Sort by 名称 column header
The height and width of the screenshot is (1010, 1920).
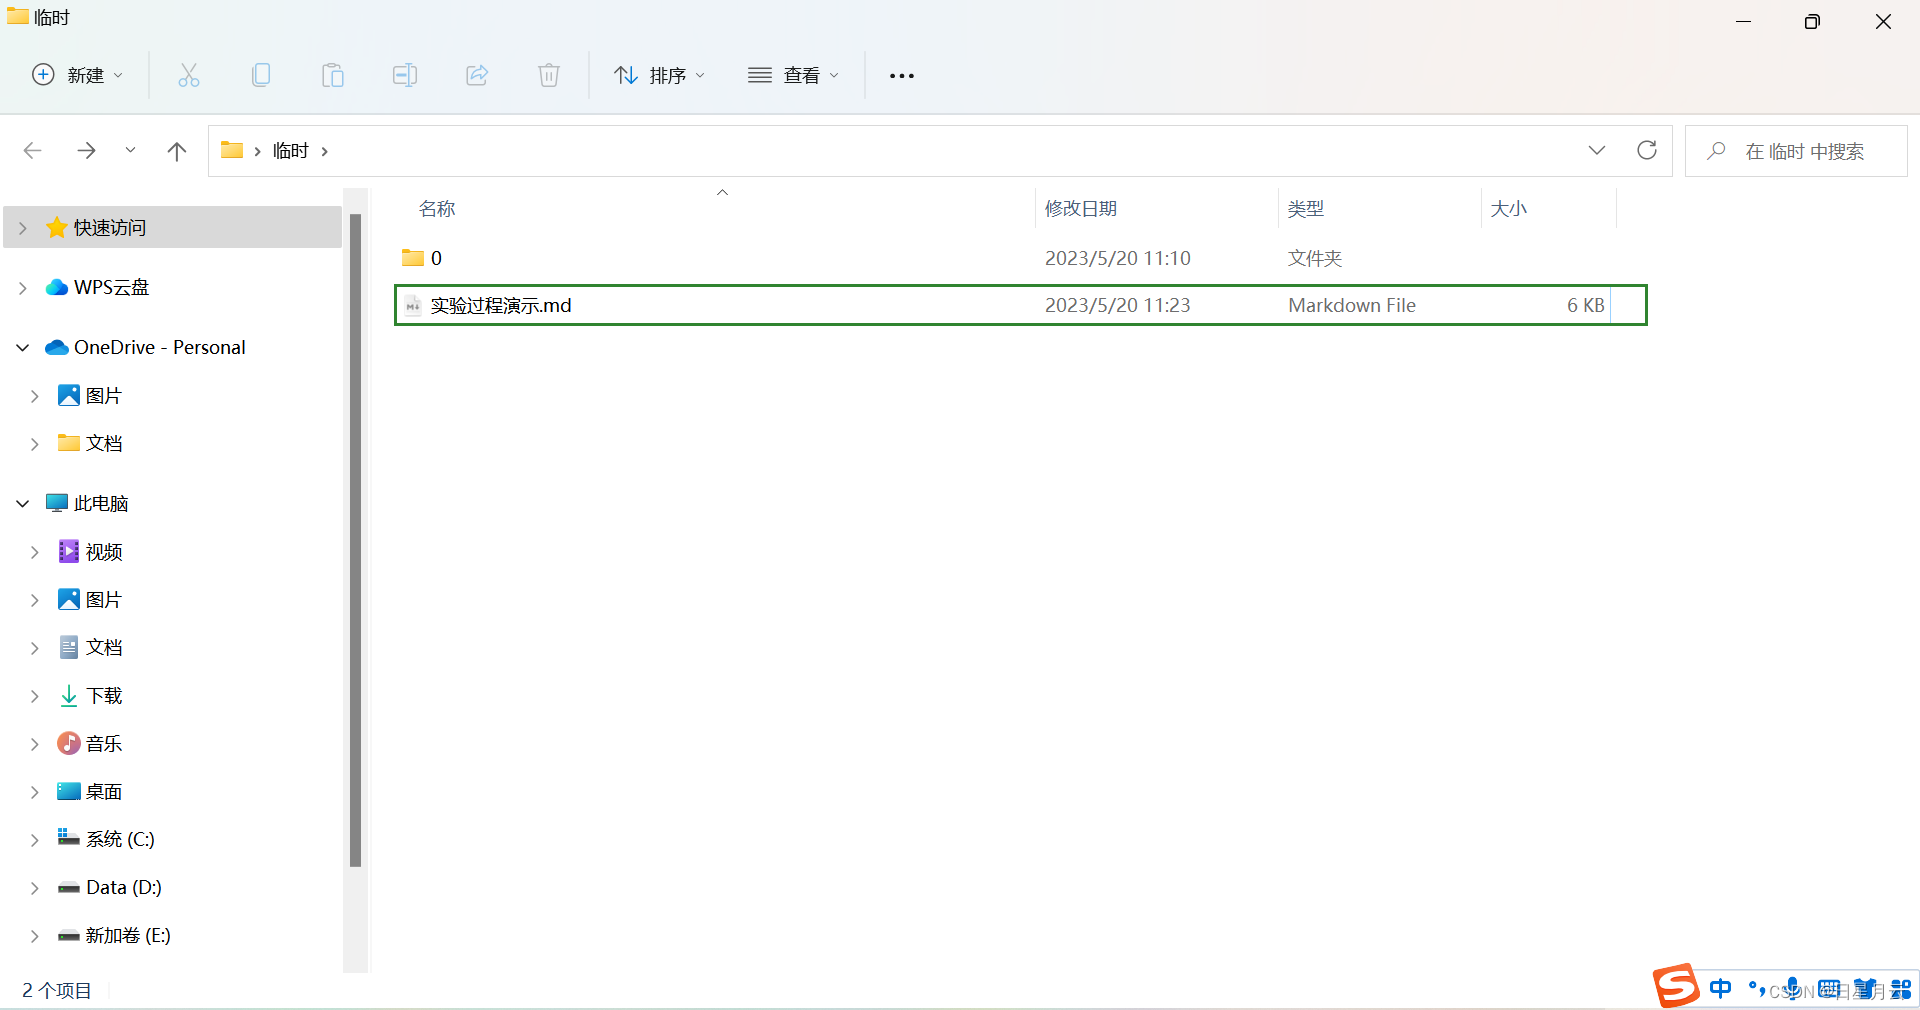coord(437,209)
